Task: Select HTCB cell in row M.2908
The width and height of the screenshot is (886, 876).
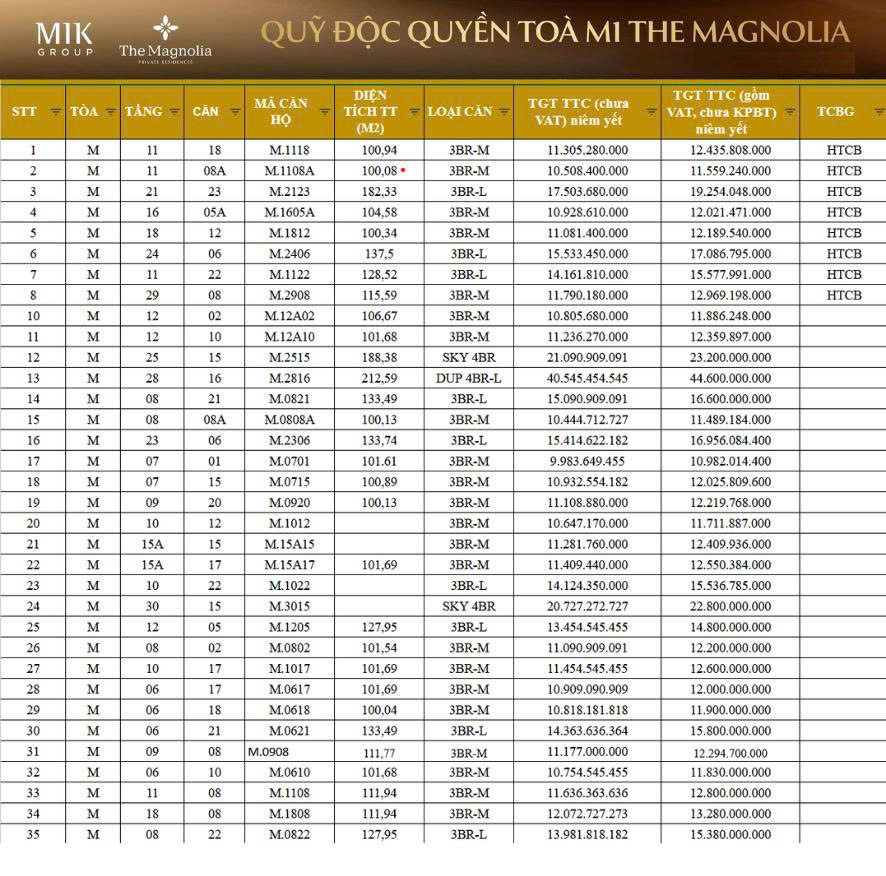Action: pyautogui.click(x=844, y=295)
